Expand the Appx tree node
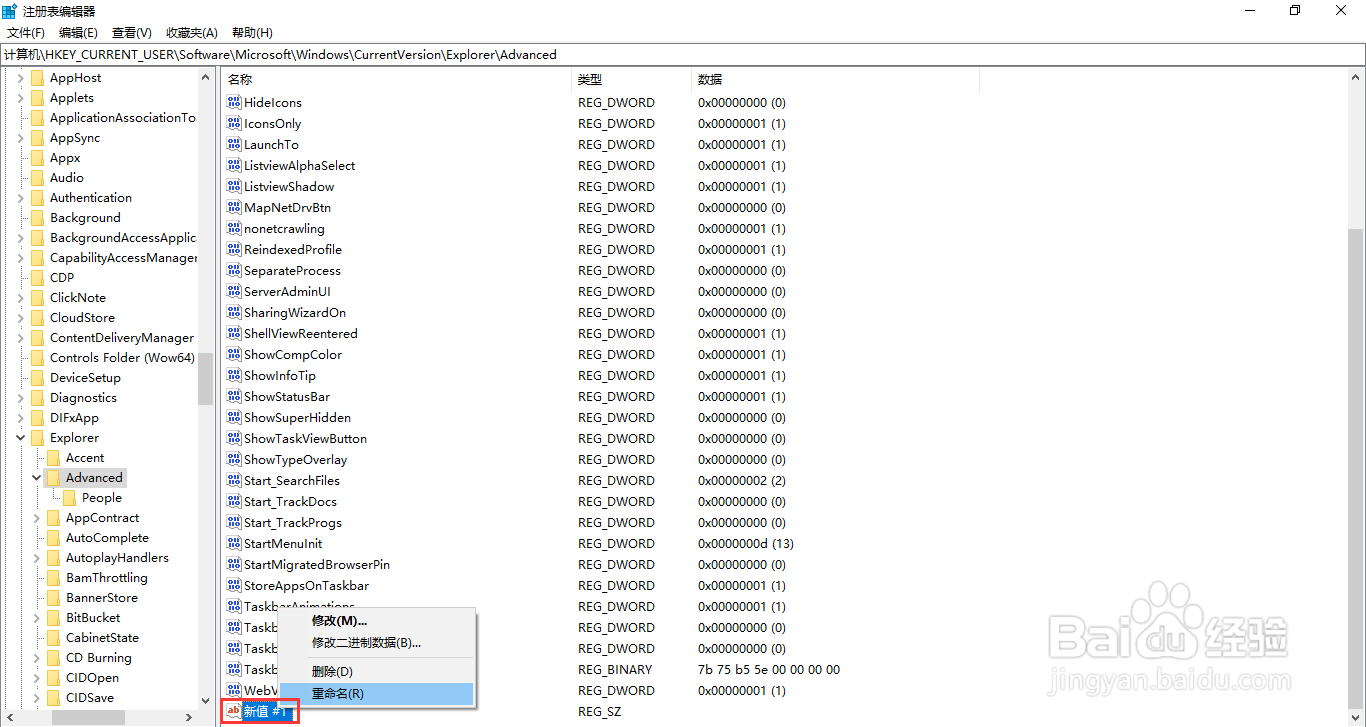Viewport: 1366px width, 727px height. (20, 157)
